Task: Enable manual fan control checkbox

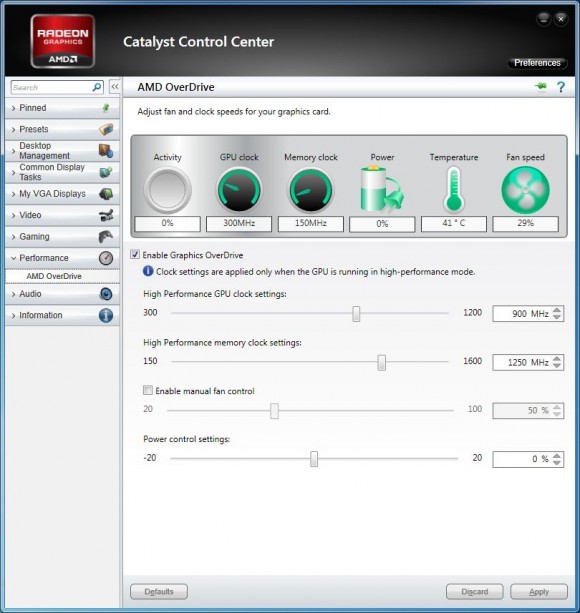Action: [148, 391]
